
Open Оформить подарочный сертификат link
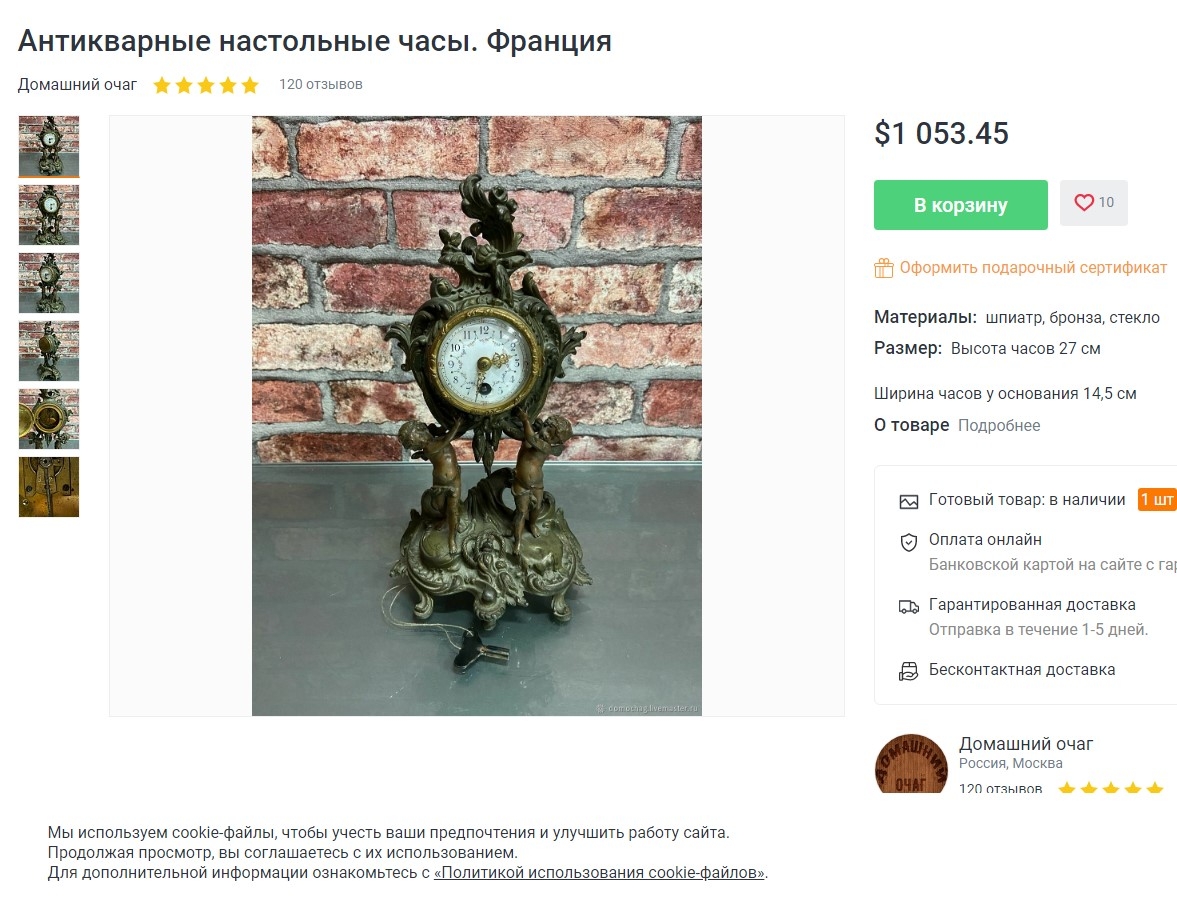click(x=1033, y=268)
